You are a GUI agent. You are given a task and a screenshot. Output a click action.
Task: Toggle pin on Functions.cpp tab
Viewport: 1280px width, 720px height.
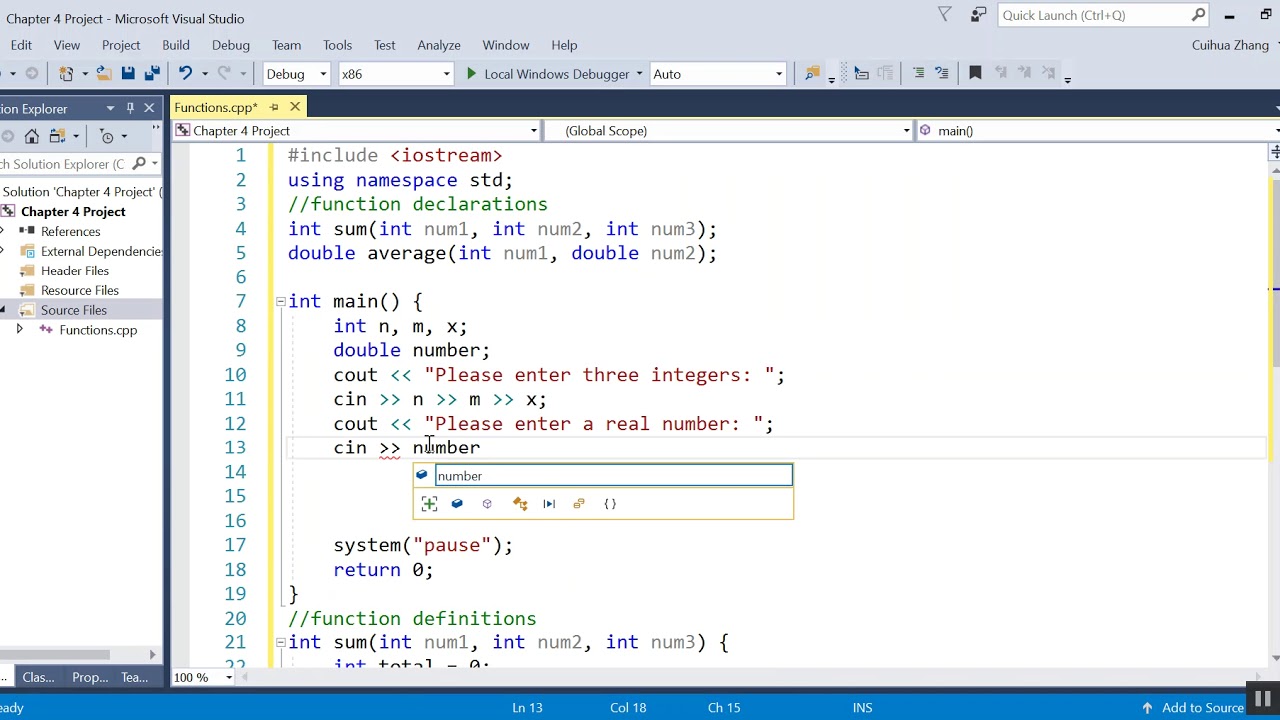click(x=273, y=107)
